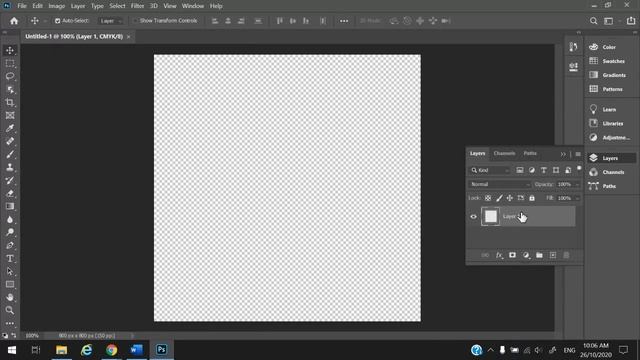Open the Fill dropdown arrow
The image size is (640, 360).
click(578, 198)
